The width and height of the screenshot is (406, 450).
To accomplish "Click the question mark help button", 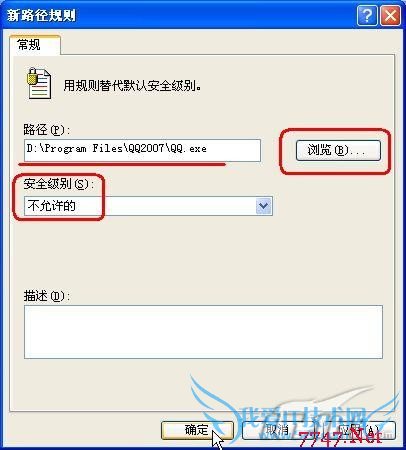I will [x=367, y=15].
